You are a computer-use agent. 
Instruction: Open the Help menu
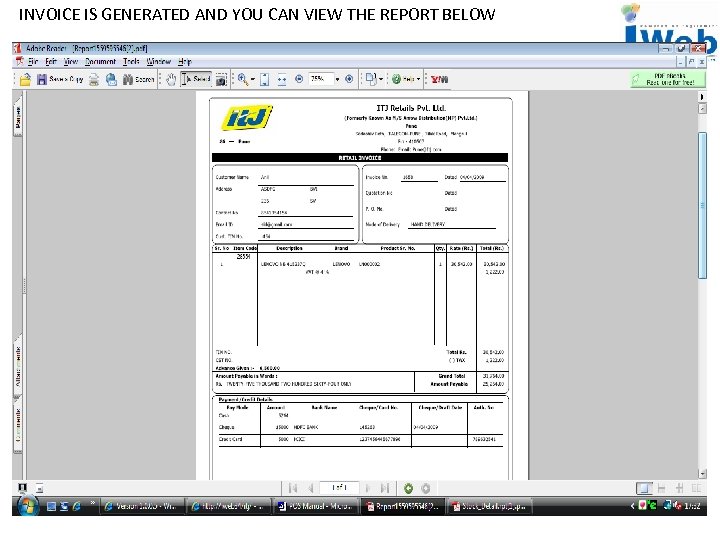click(185, 62)
